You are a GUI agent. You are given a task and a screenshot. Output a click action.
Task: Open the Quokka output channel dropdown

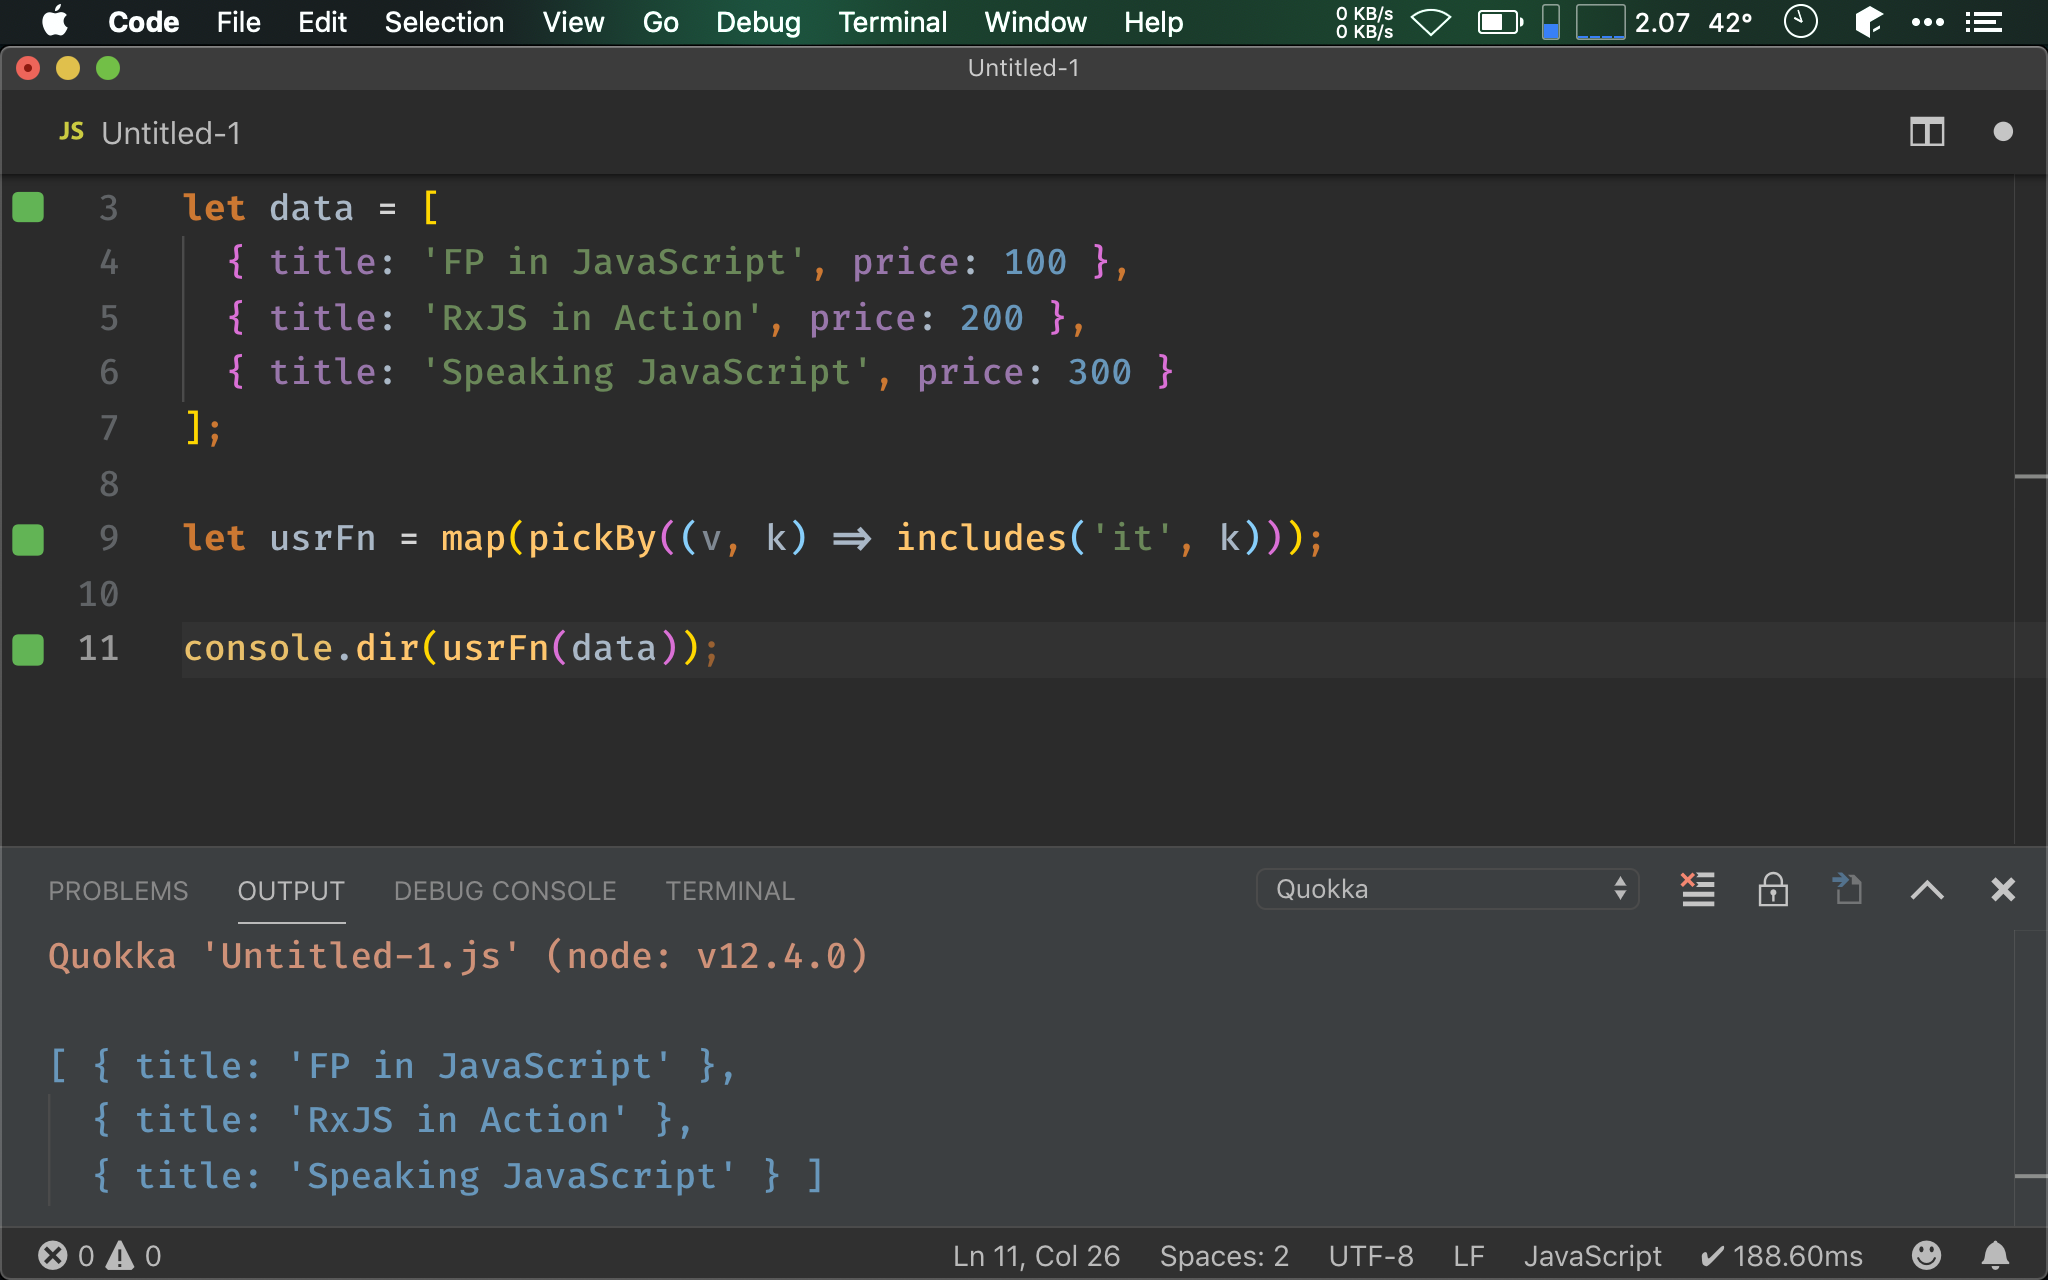click(1447, 889)
